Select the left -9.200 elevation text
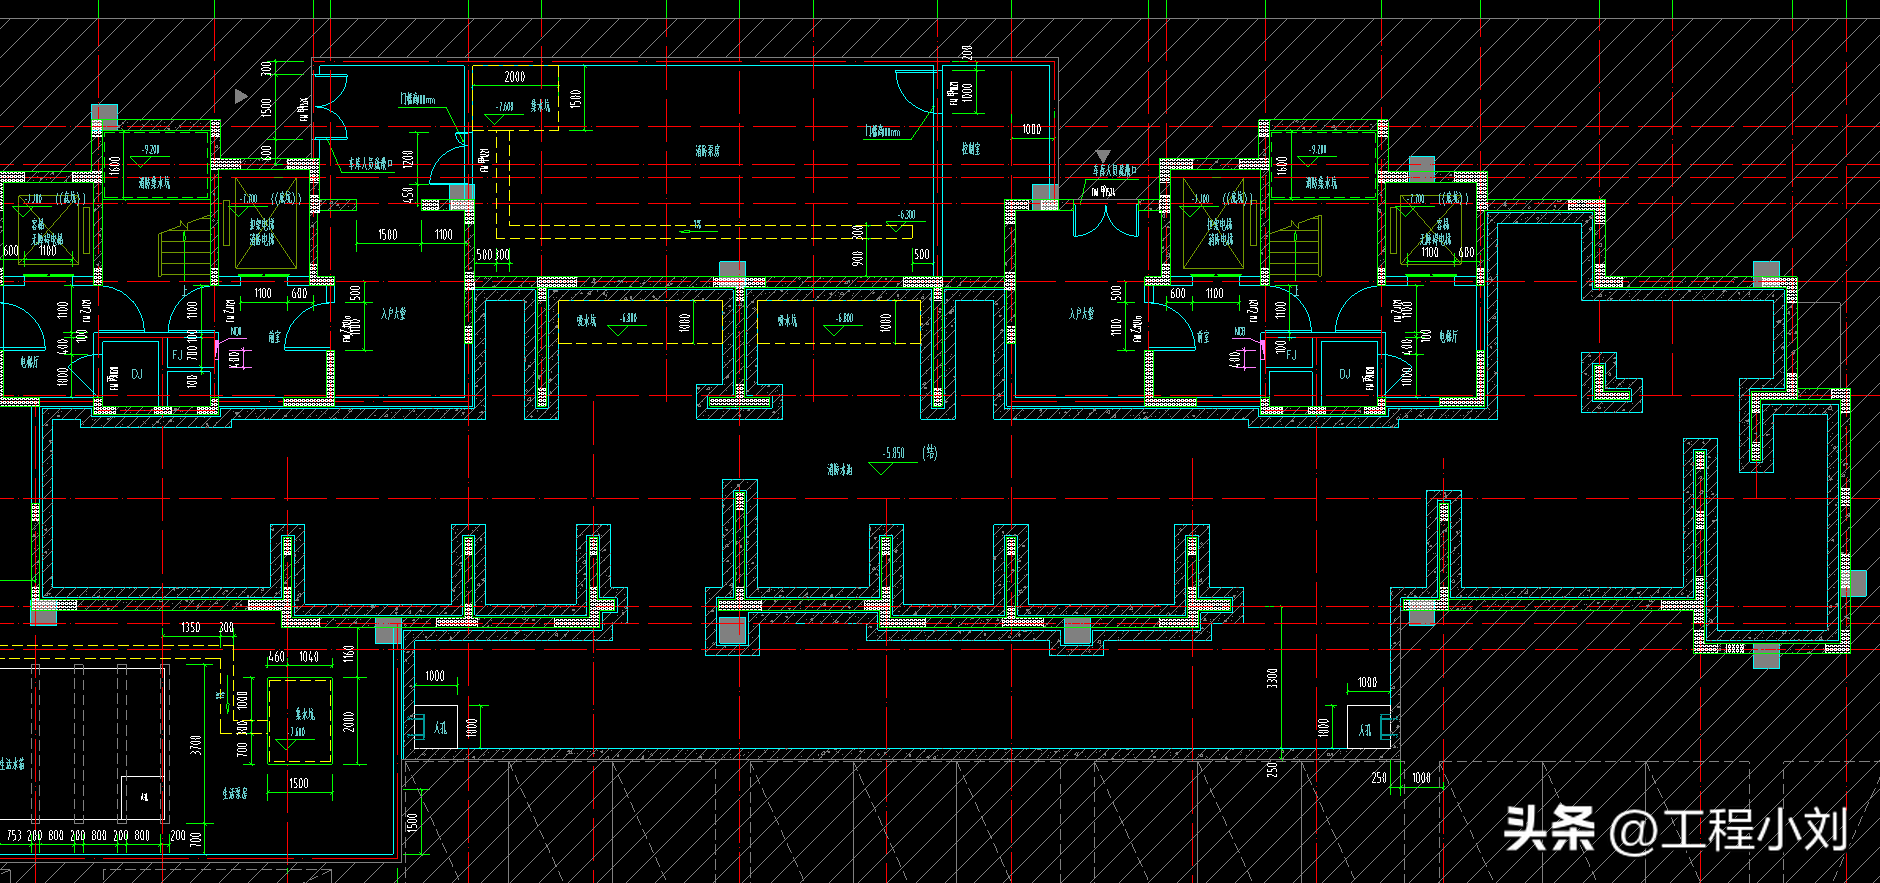 (x=151, y=149)
